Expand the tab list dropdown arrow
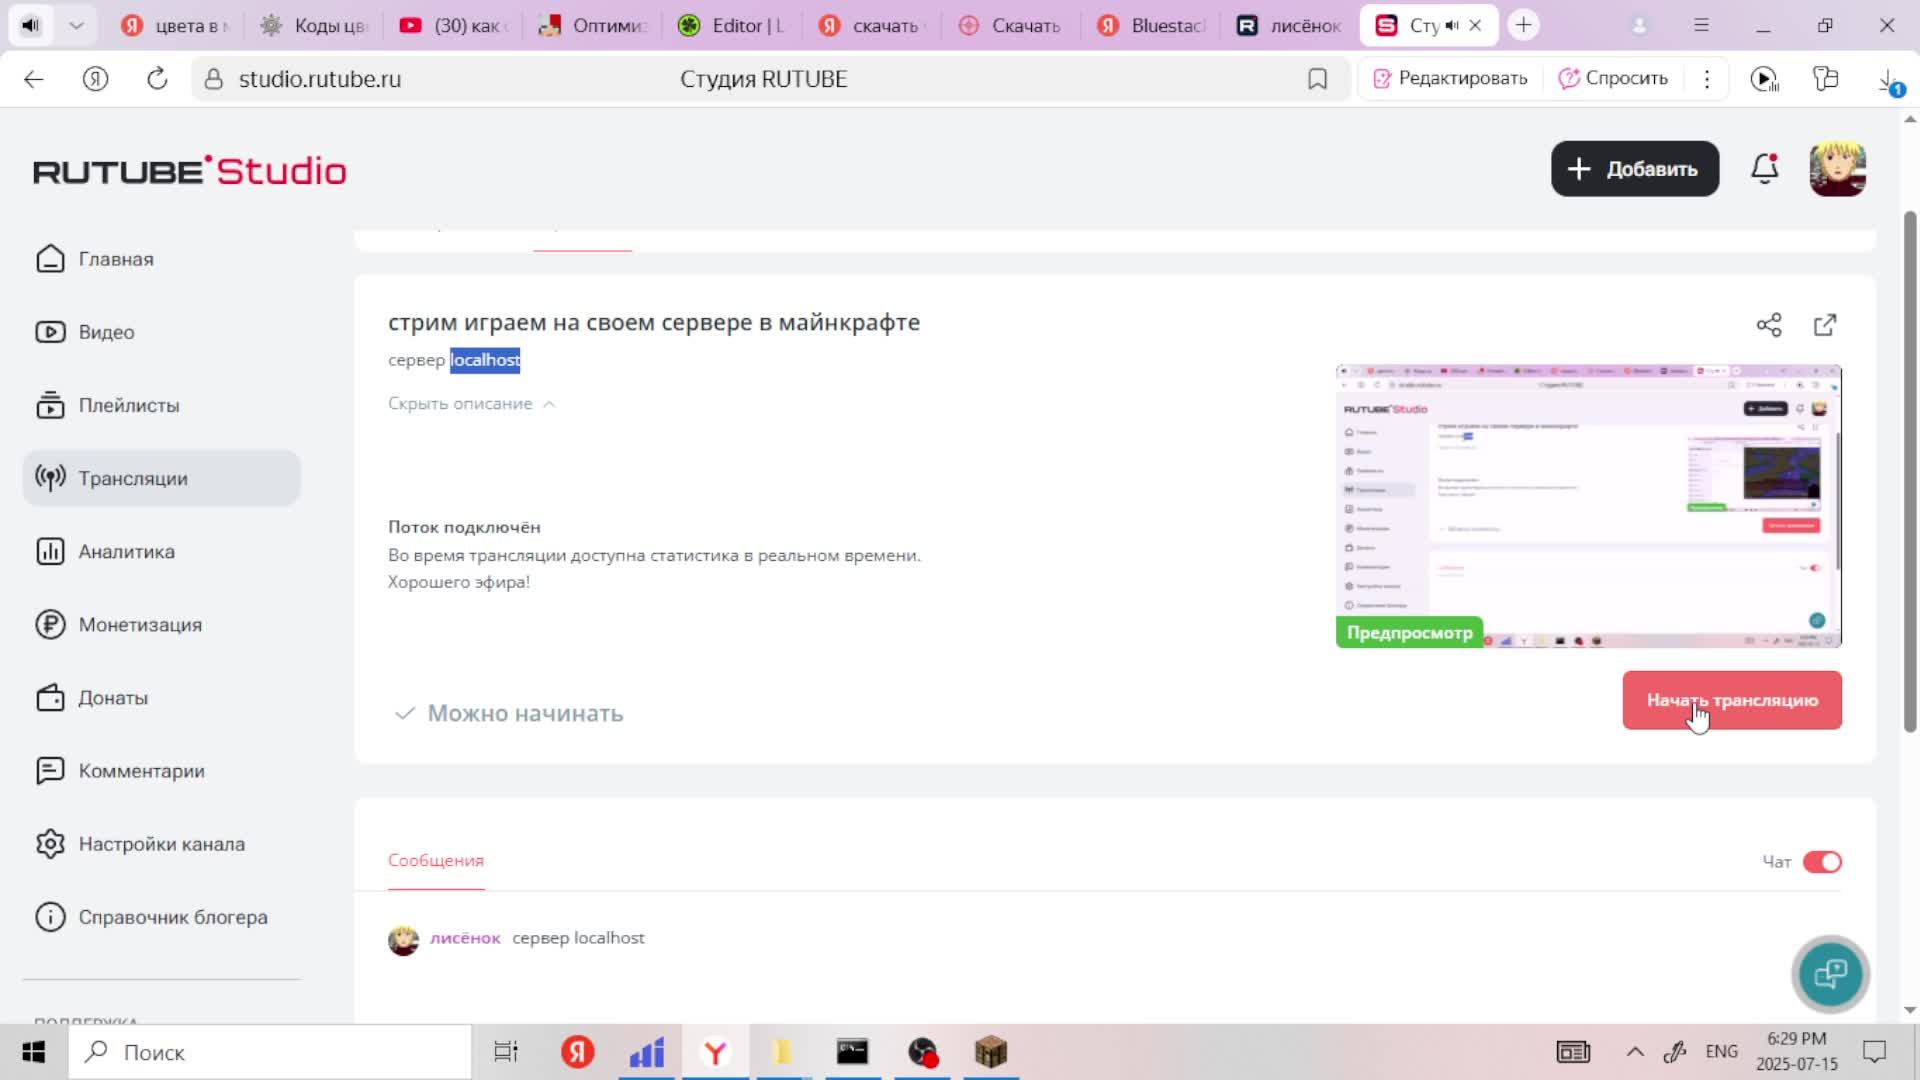Screen dimensions: 1920x1080 (x=76, y=25)
